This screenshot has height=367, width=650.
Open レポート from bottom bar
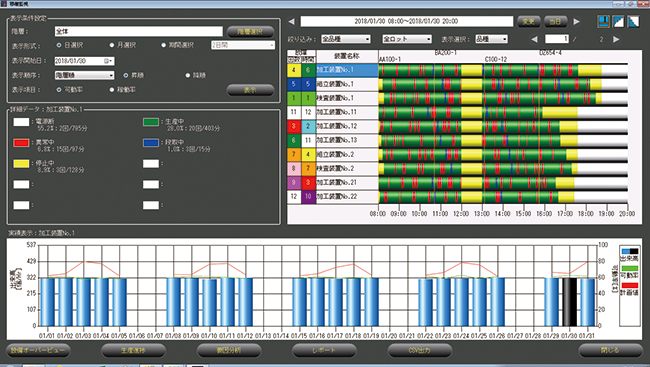[x=324, y=350]
